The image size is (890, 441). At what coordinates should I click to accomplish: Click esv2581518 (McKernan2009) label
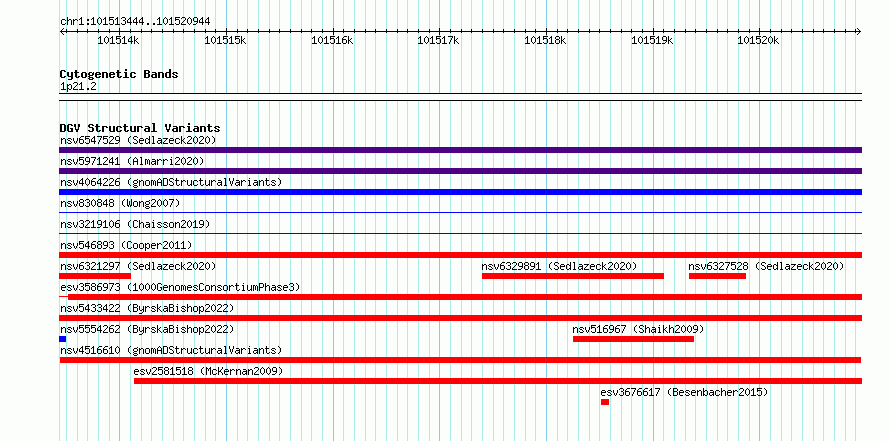208,371
